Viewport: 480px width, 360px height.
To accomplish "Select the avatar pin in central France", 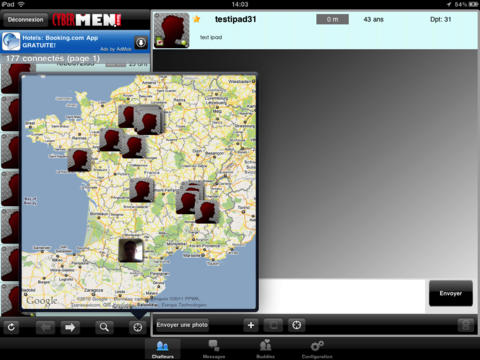I will 142,190.
